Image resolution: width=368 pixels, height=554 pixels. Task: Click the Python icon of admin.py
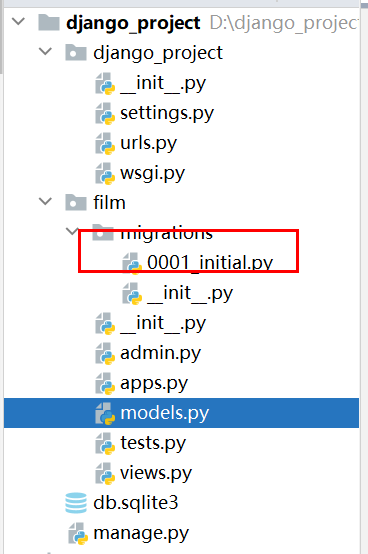coord(105,353)
